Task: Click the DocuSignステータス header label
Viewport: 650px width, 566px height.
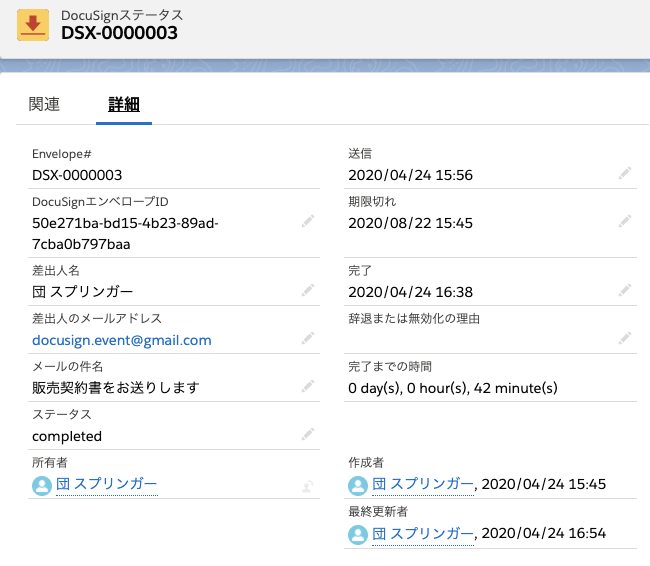Action: click(122, 15)
